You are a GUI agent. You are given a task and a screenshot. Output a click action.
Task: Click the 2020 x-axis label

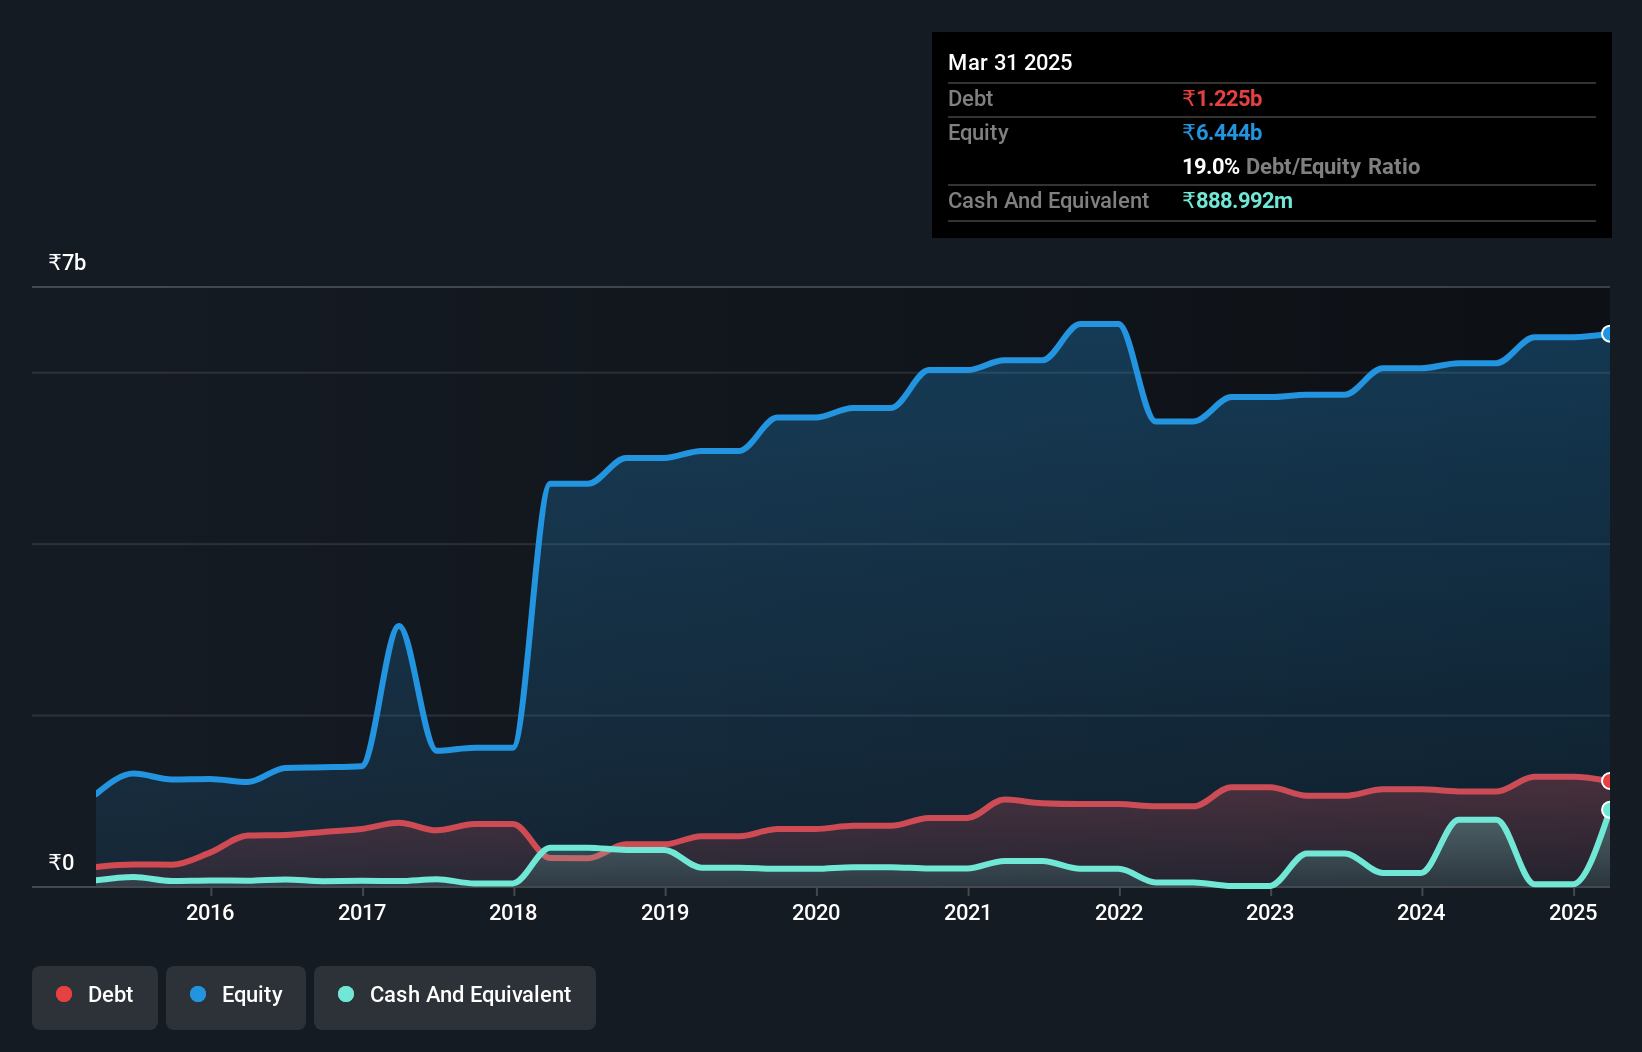pos(816,912)
